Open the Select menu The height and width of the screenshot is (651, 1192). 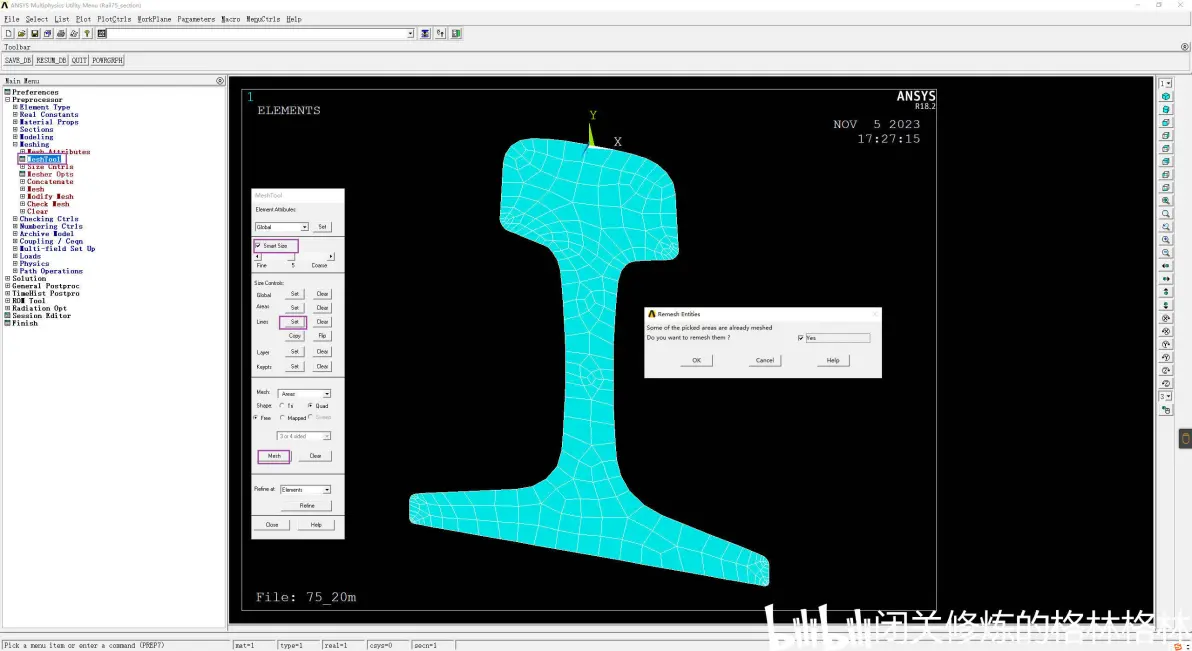36,19
